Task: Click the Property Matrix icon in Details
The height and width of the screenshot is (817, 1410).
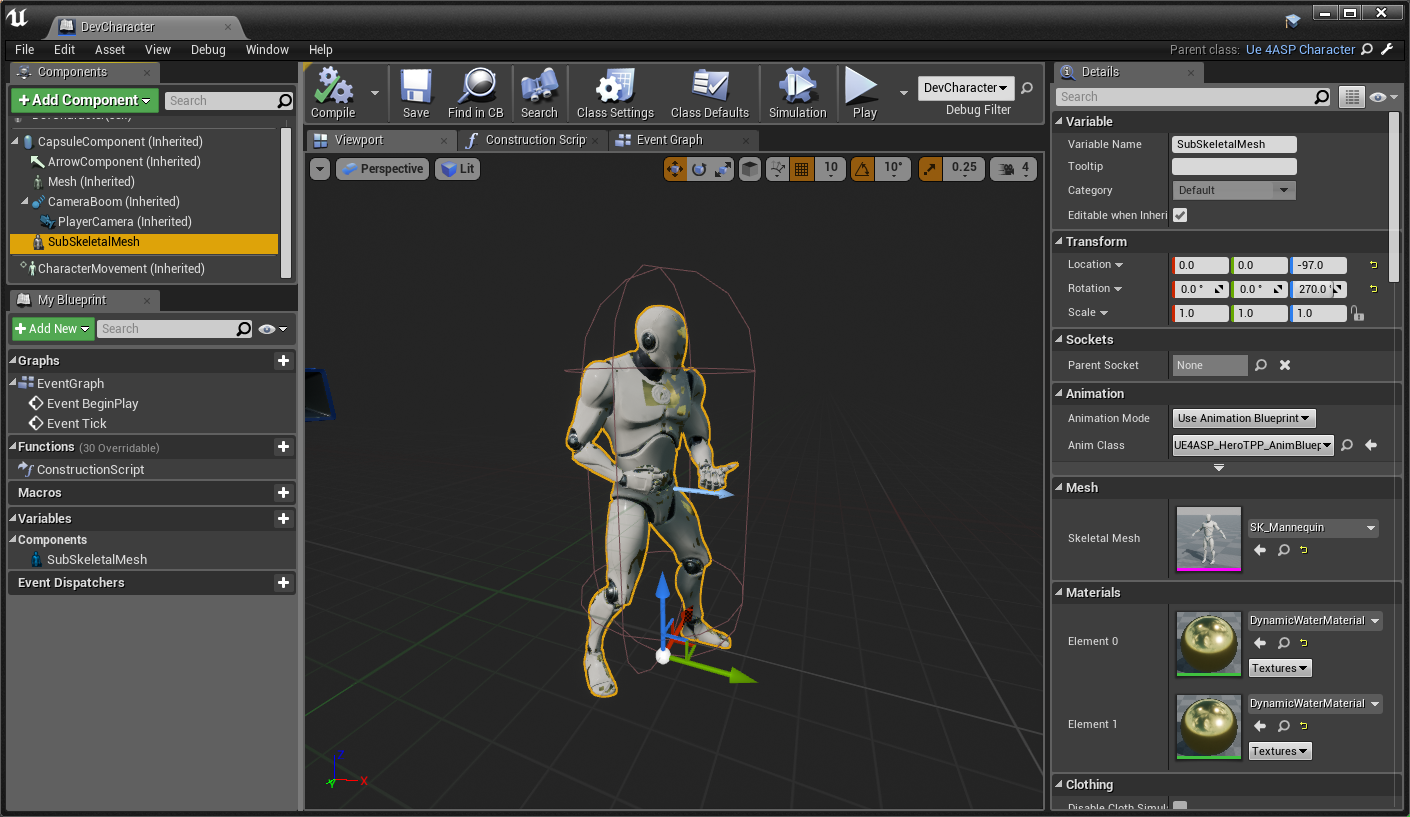Action: tap(1351, 96)
